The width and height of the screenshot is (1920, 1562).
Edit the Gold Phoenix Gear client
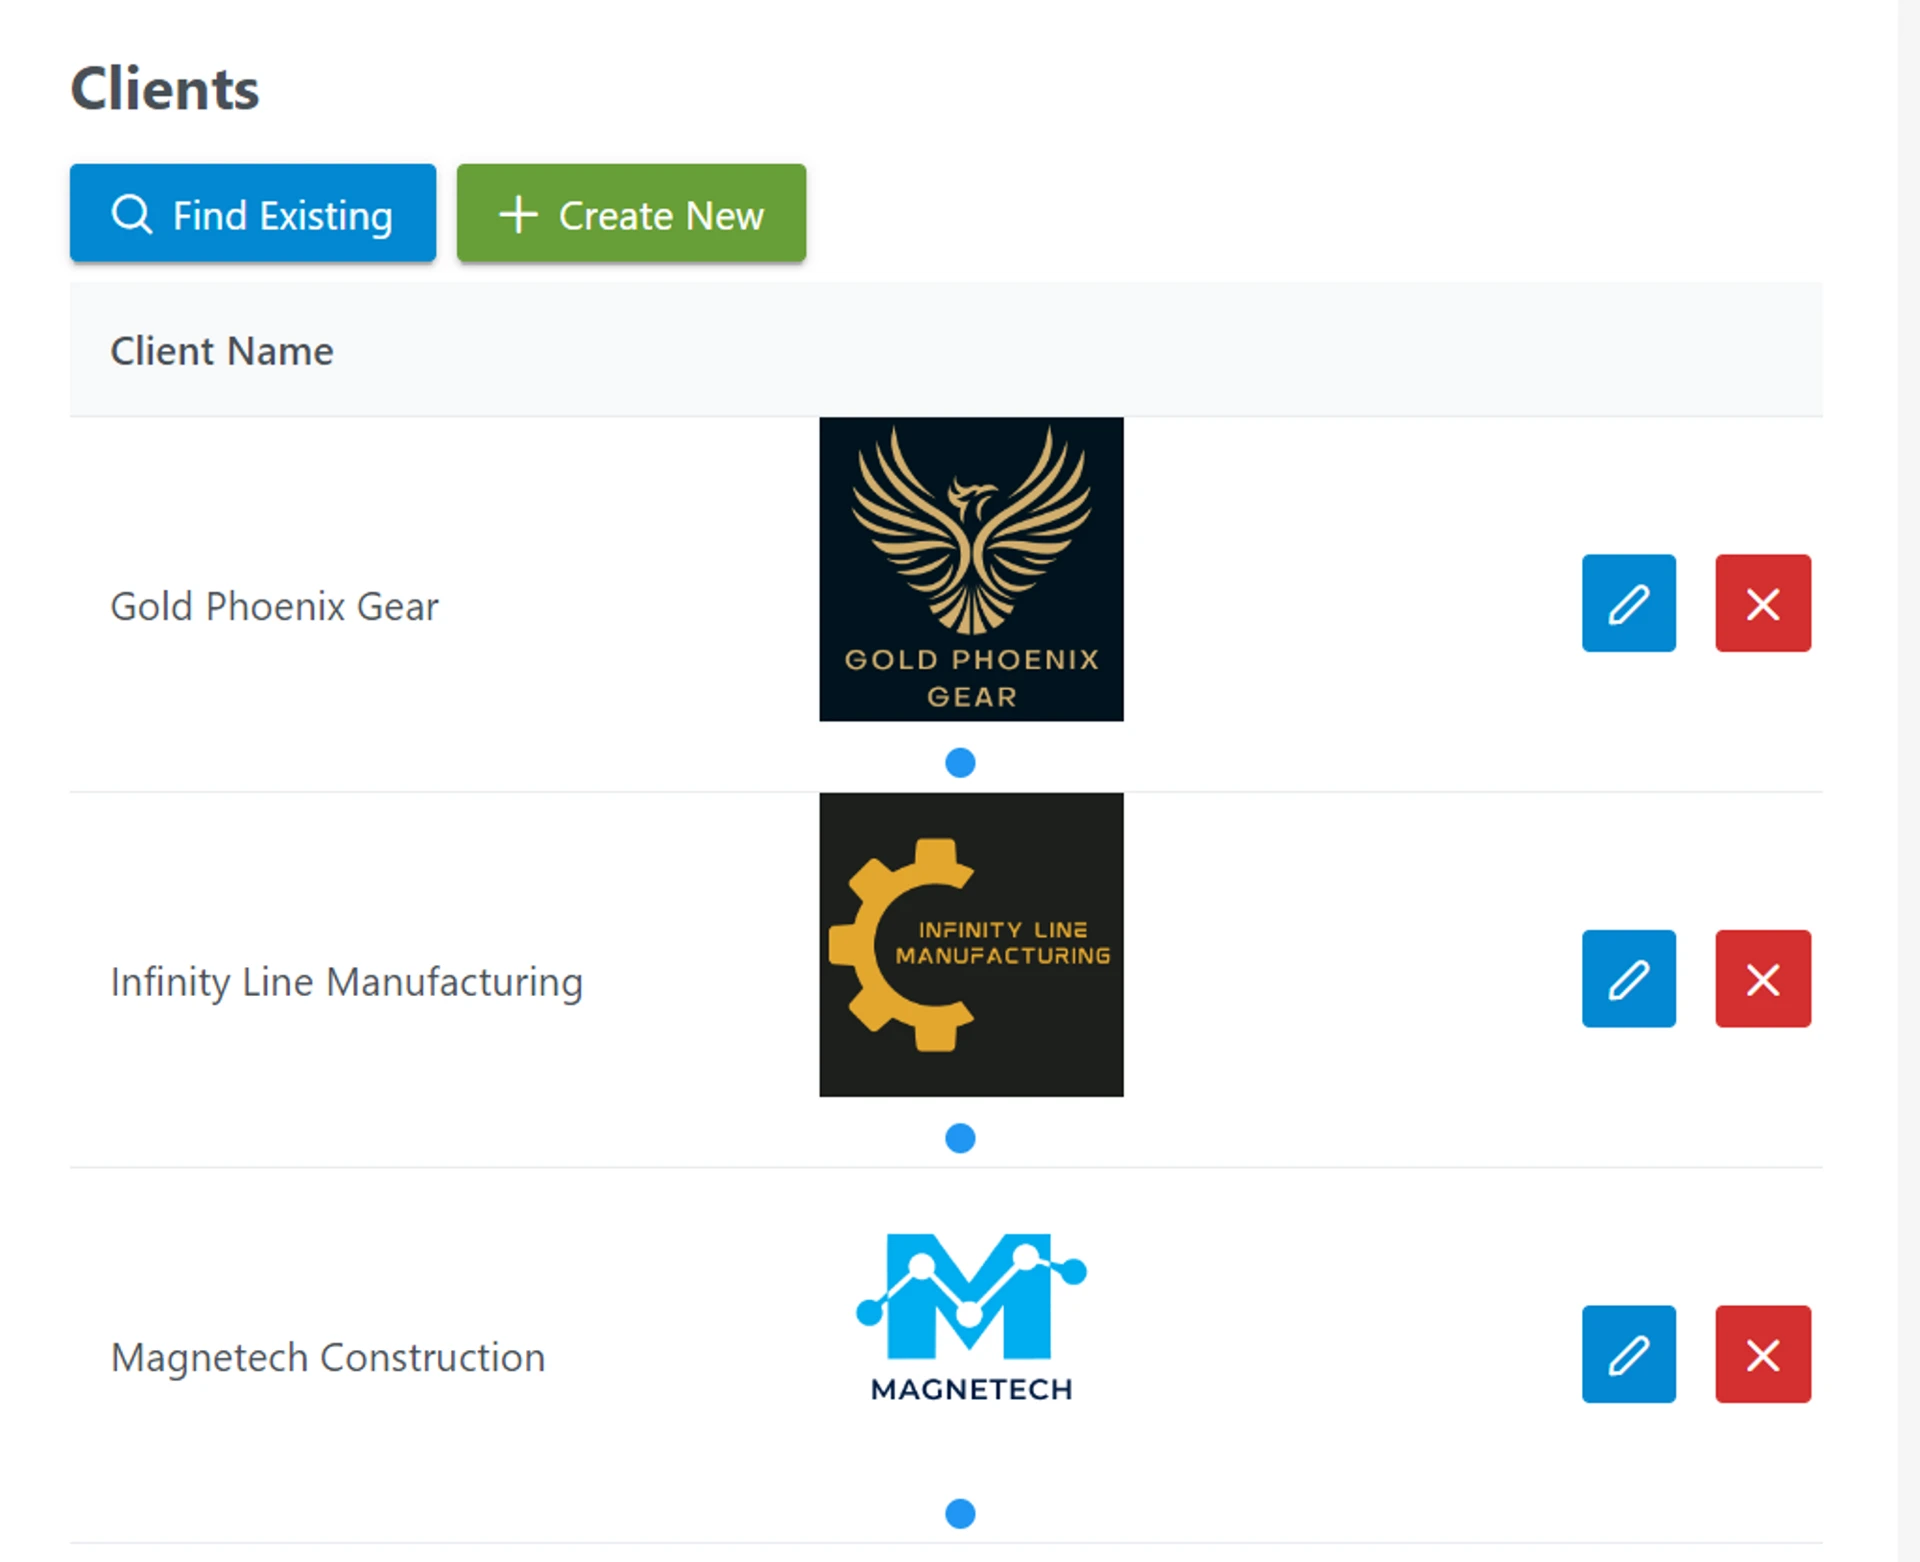pyautogui.click(x=1628, y=603)
